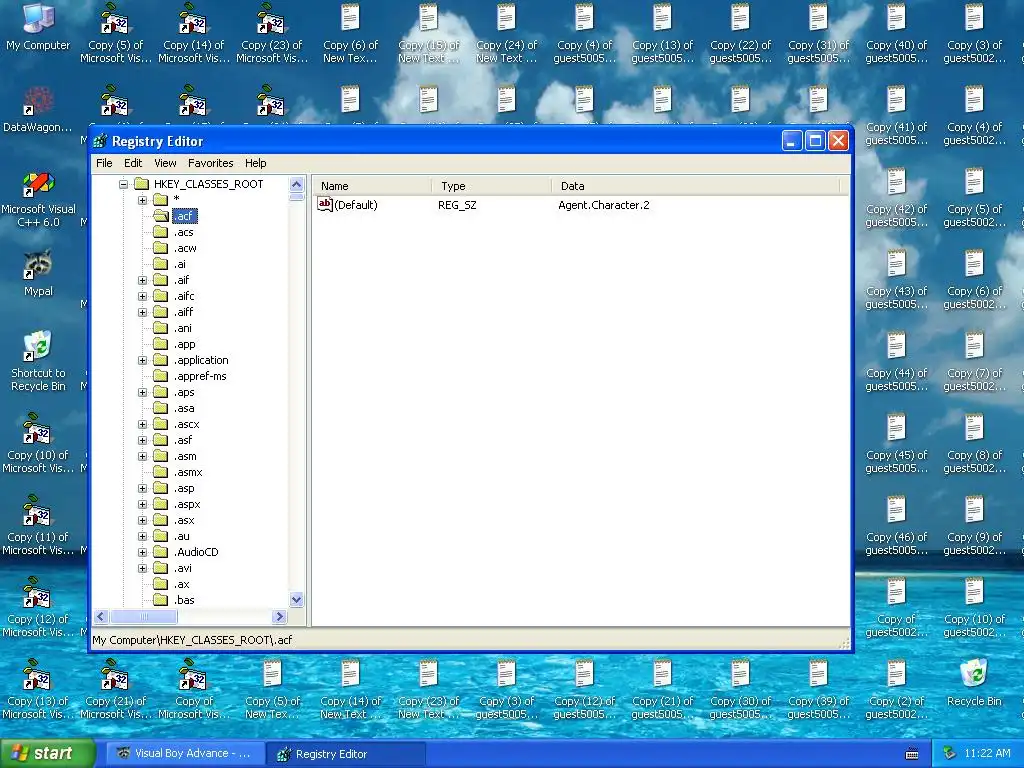
Task: Sort by the Name column header
Action: tap(372, 186)
